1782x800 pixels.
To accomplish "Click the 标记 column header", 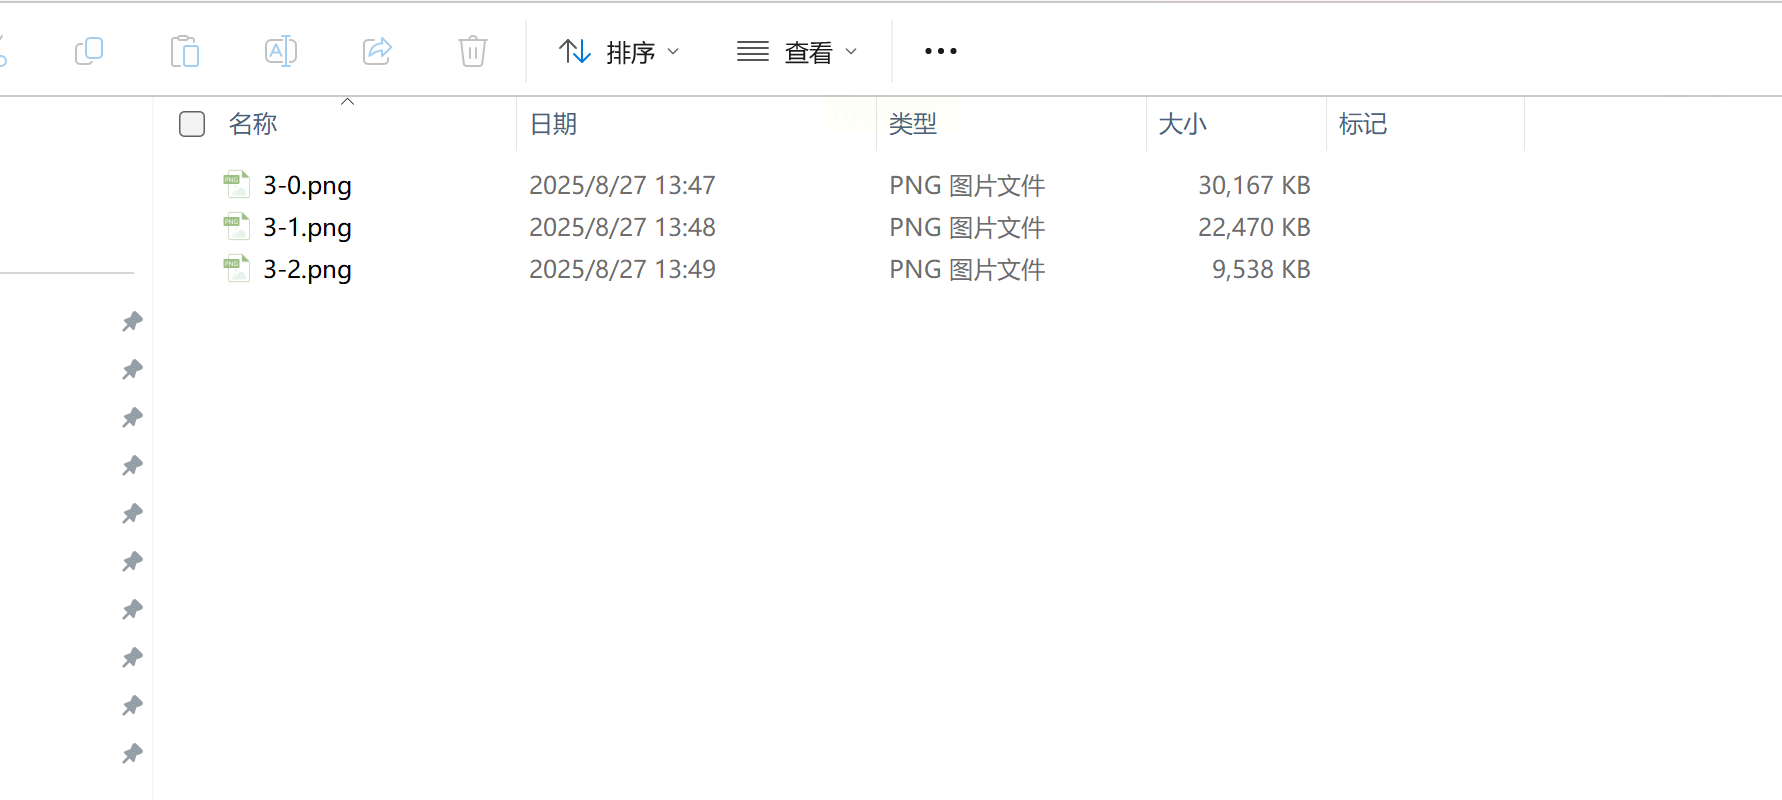I will (x=1363, y=124).
